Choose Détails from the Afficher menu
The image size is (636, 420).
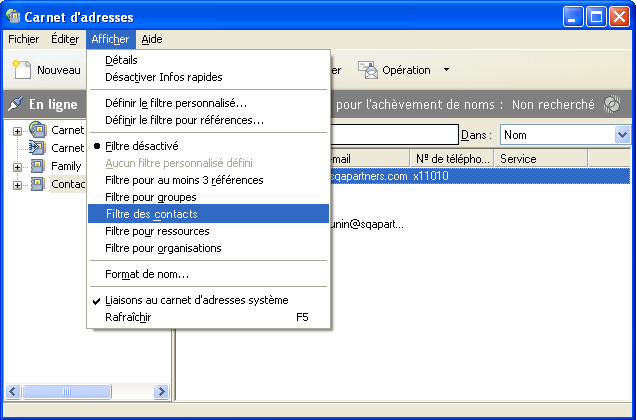point(208,60)
